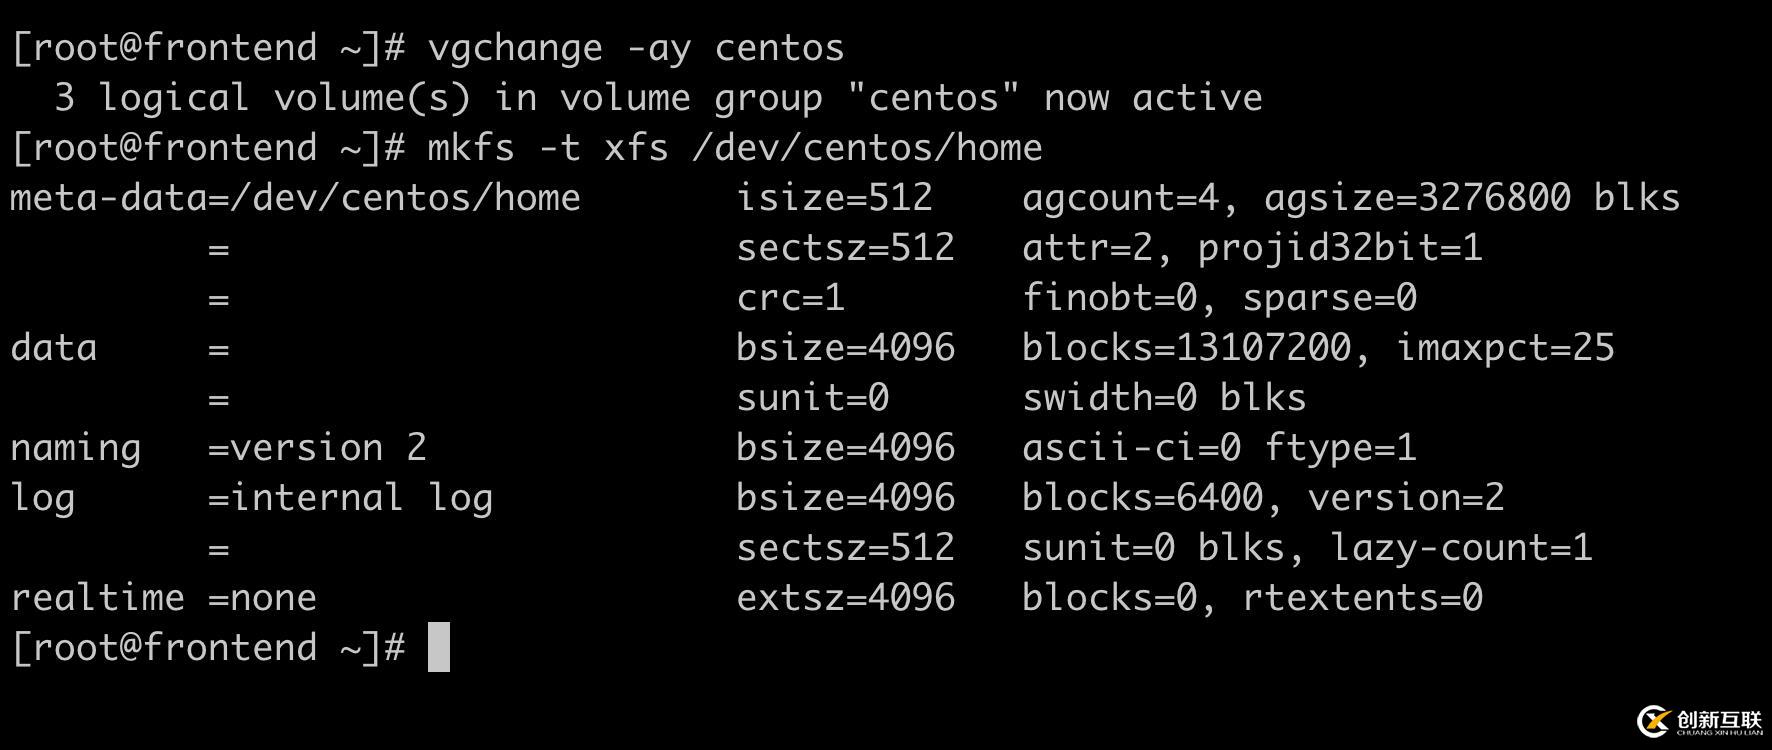This screenshot has height=750, width=1772.
Task: Click 'blocks=13107200' in data row
Action: tap(1186, 348)
